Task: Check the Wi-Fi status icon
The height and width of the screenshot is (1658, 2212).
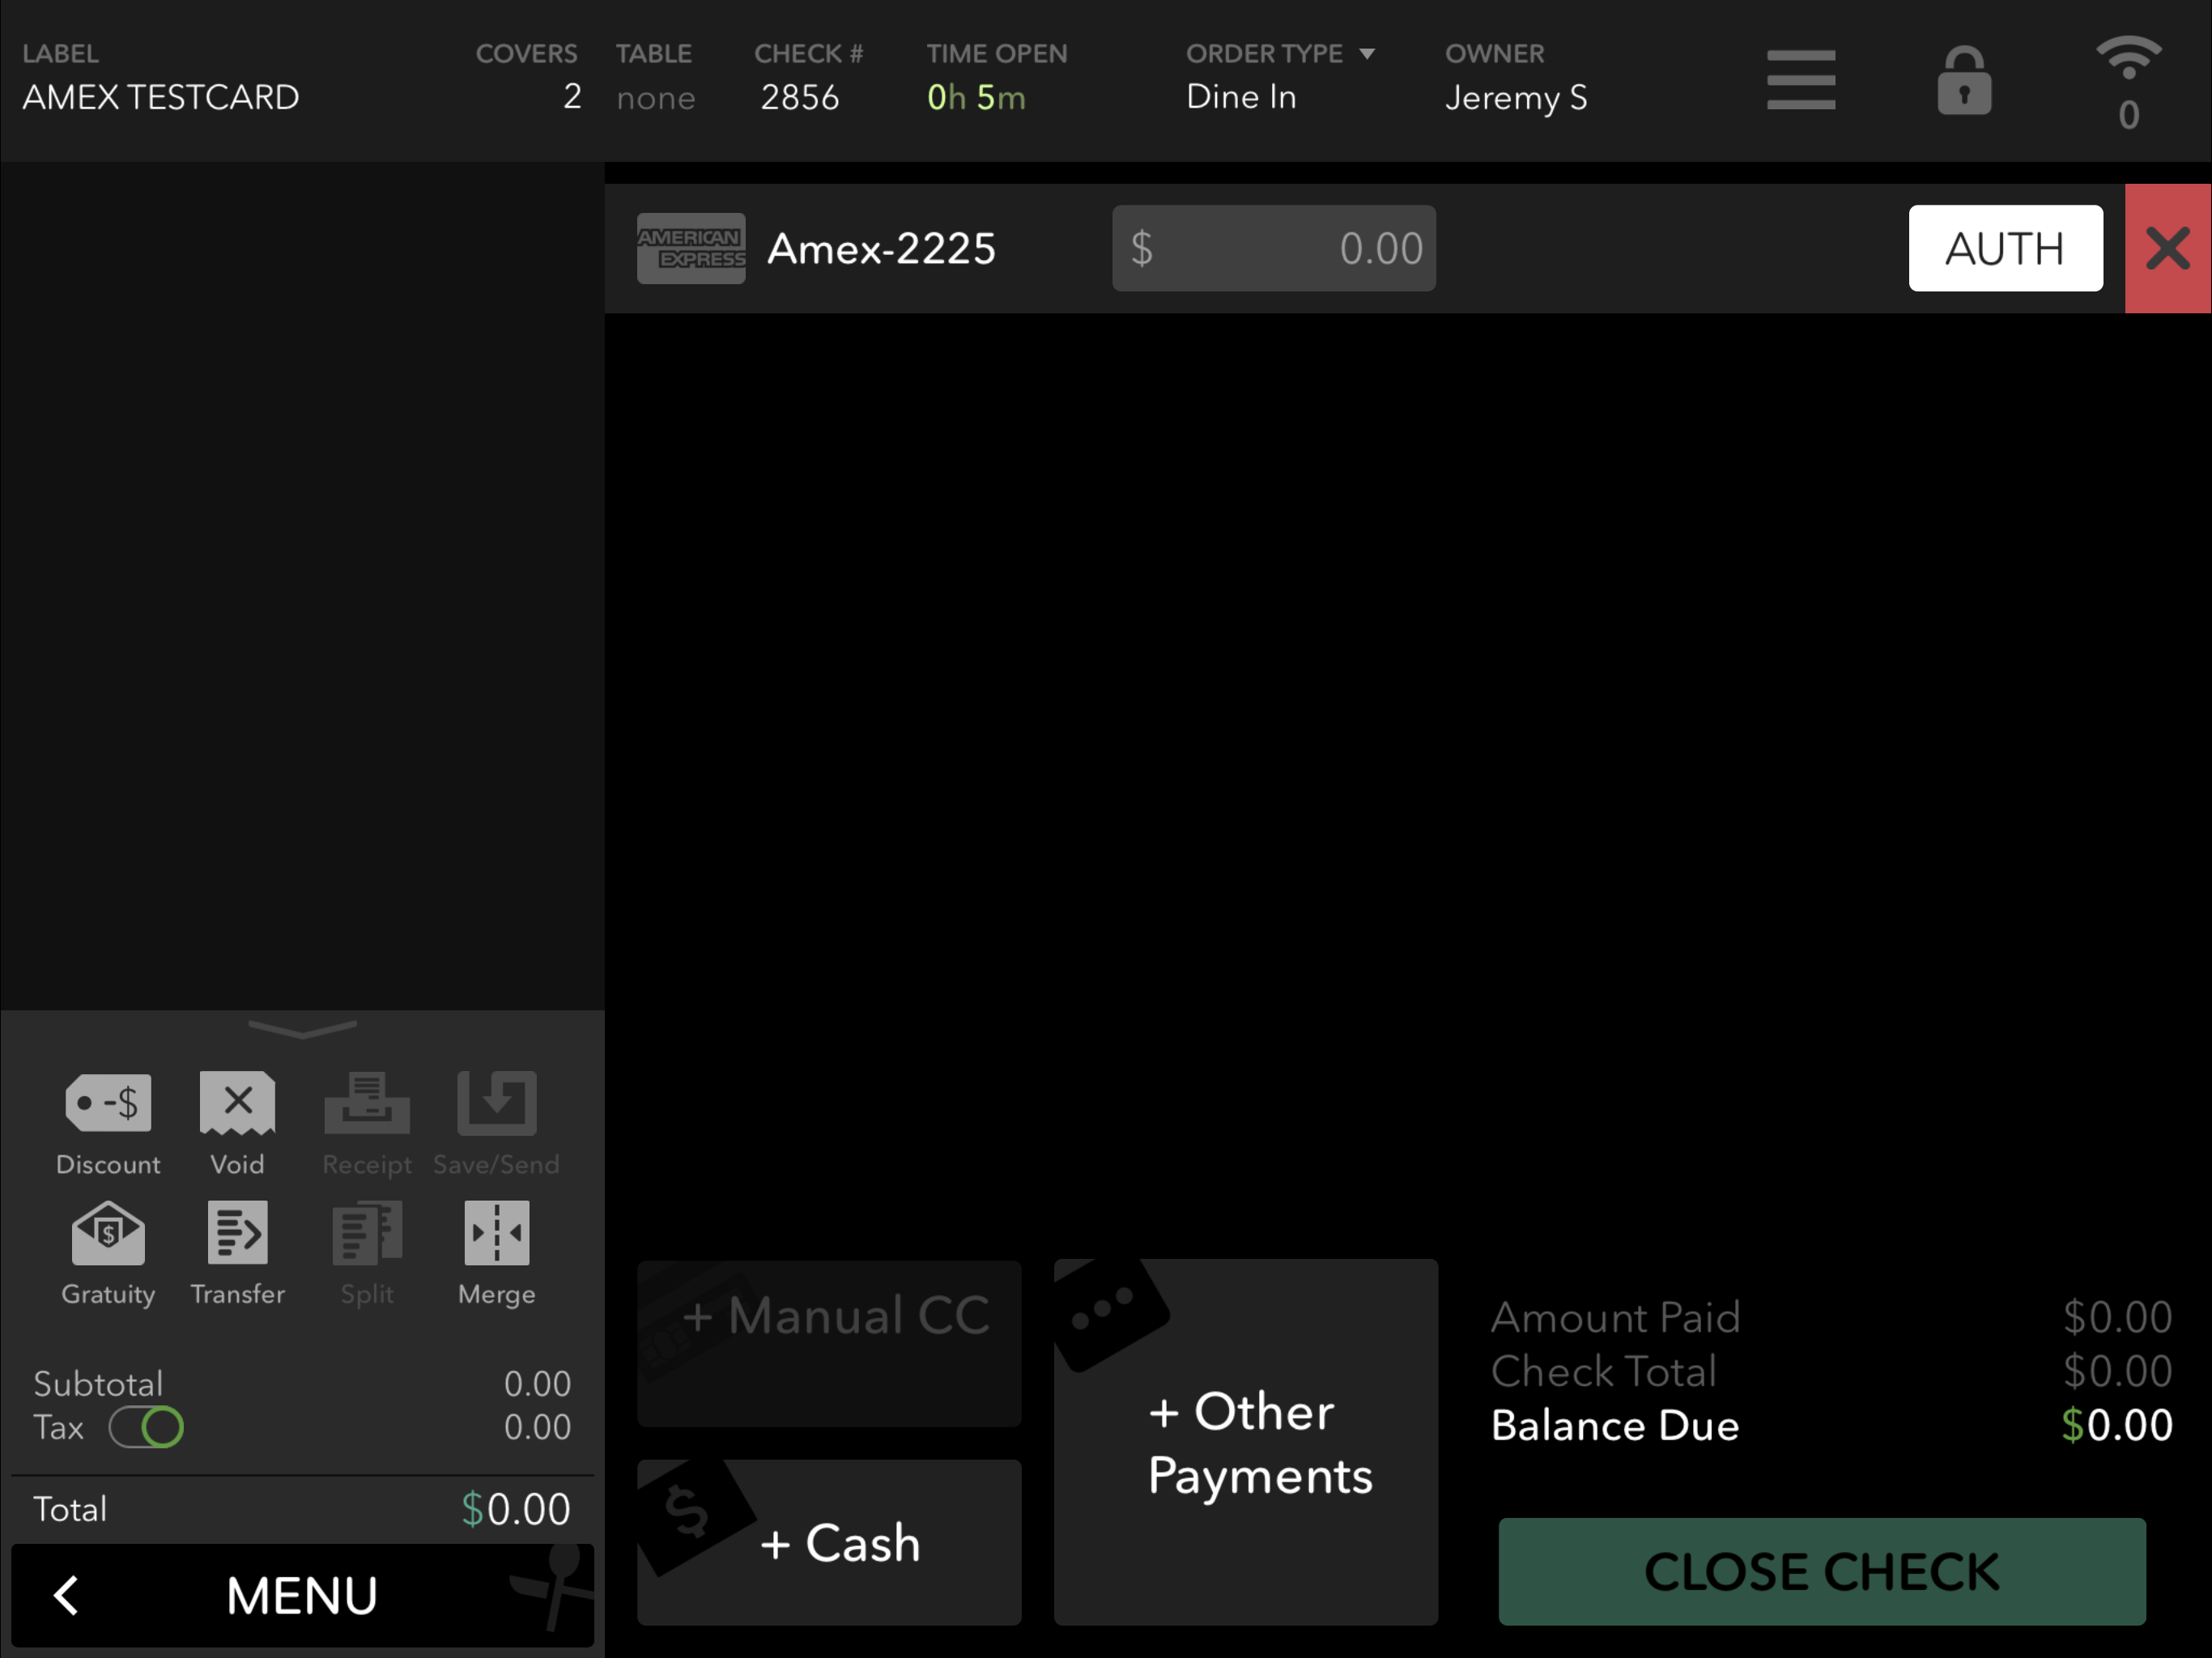Action: coord(2129,58)
